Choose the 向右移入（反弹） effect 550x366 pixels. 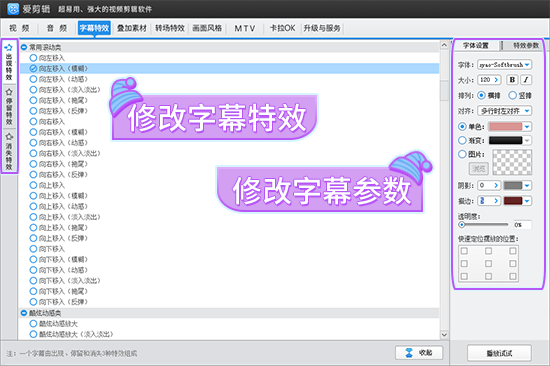tap(59, 174)
